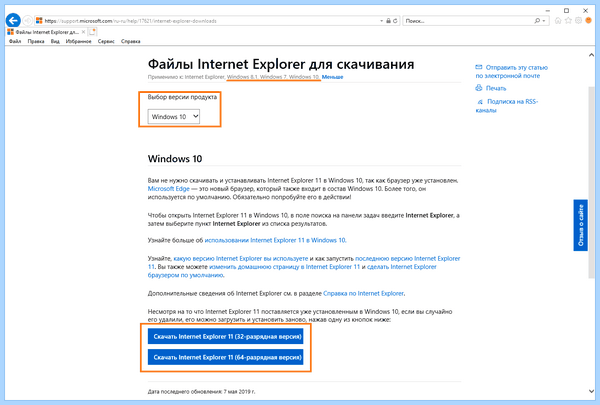Click the New Tab button

point(93,32)
